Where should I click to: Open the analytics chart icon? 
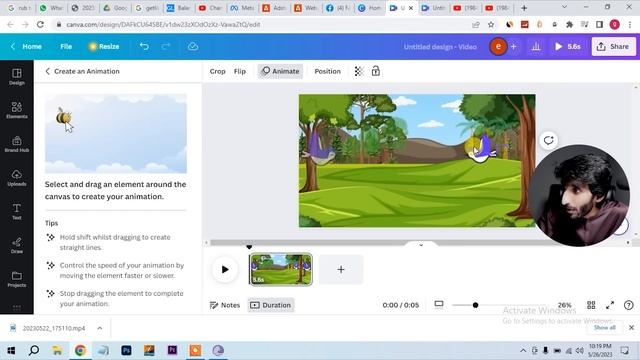(536, 47)
